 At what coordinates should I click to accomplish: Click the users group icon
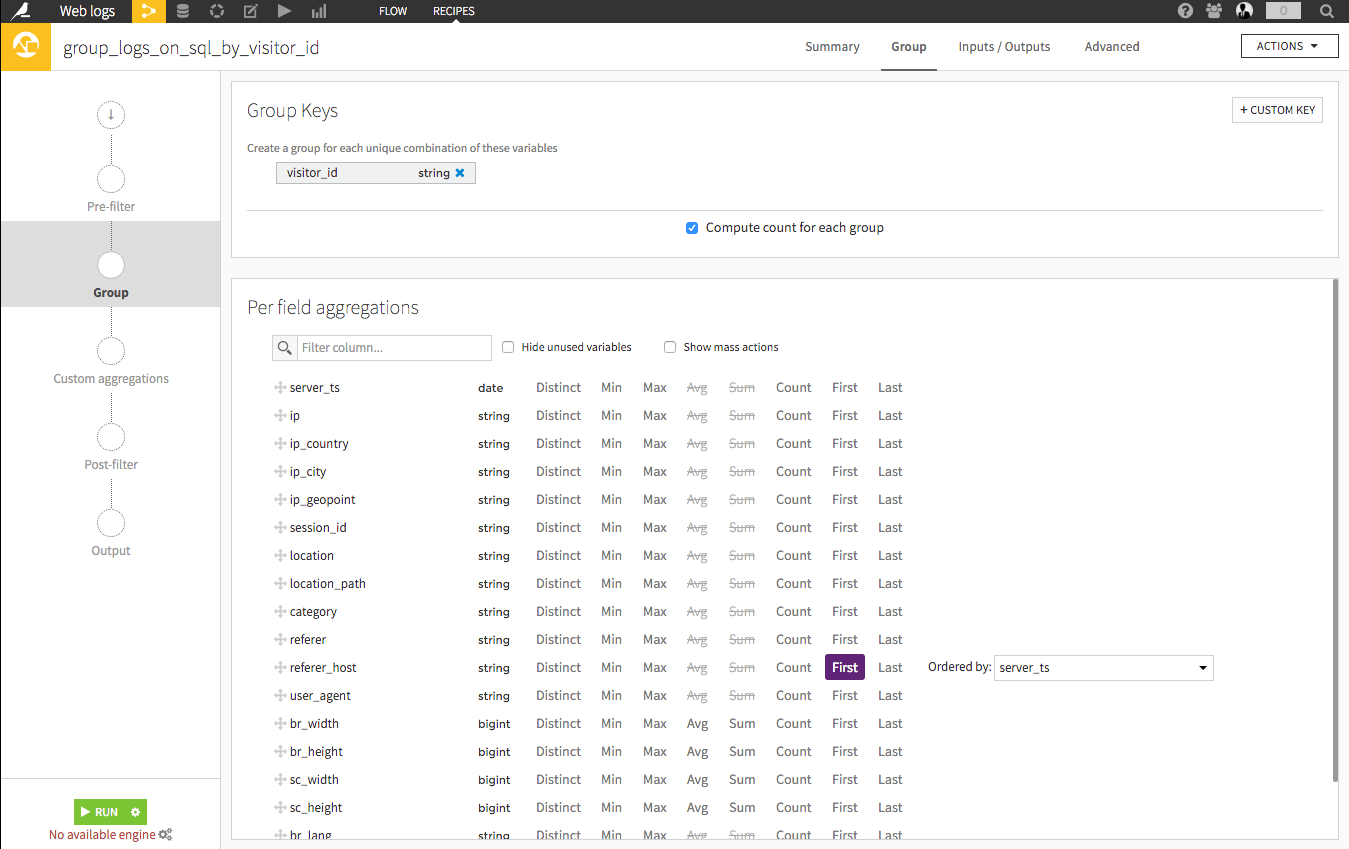pyautogui.click(x=1214, y=11)
